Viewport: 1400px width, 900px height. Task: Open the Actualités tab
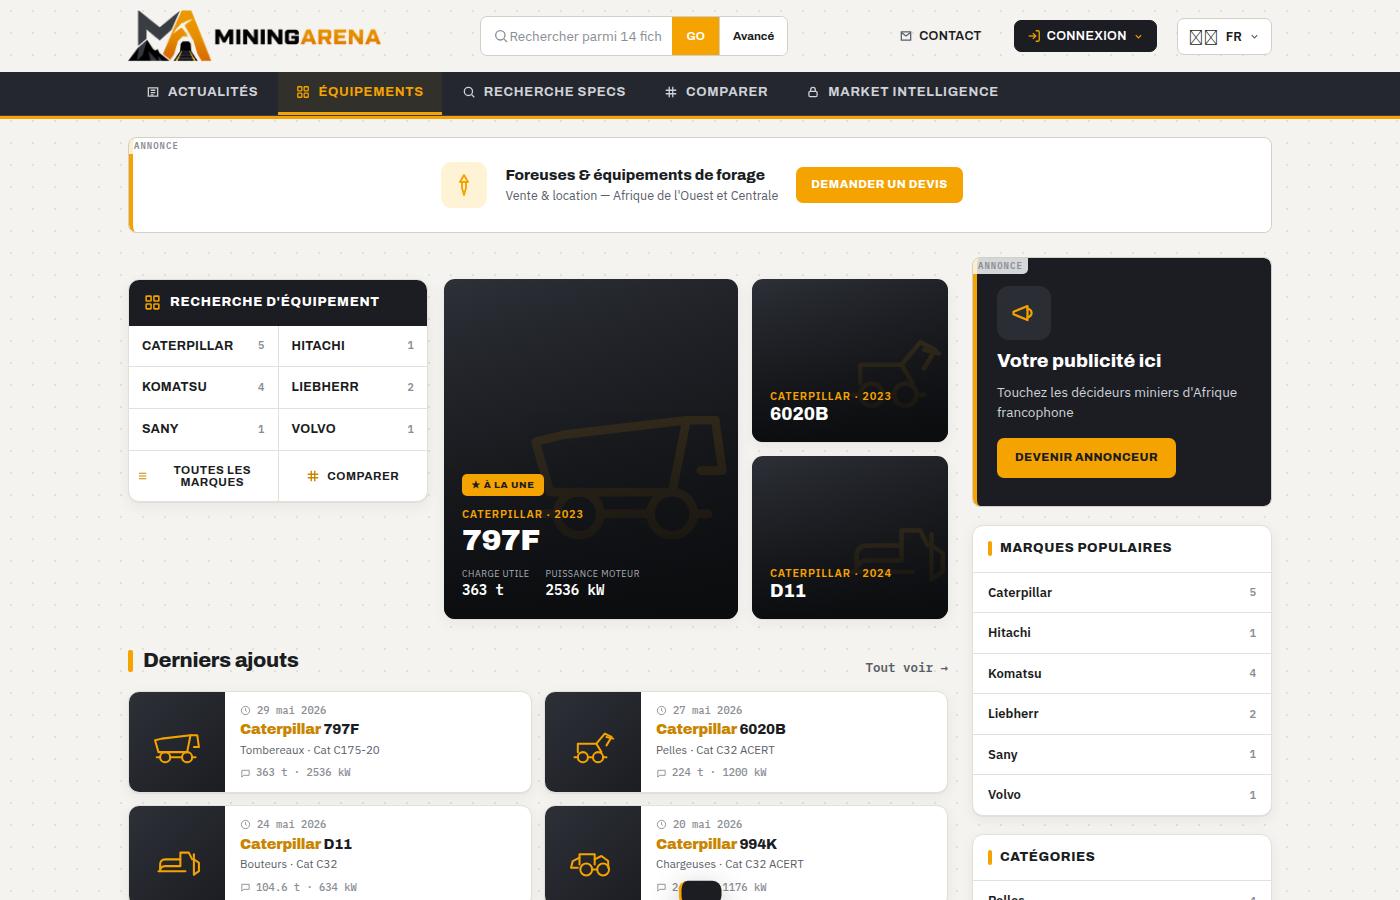[x=203, y=92]
